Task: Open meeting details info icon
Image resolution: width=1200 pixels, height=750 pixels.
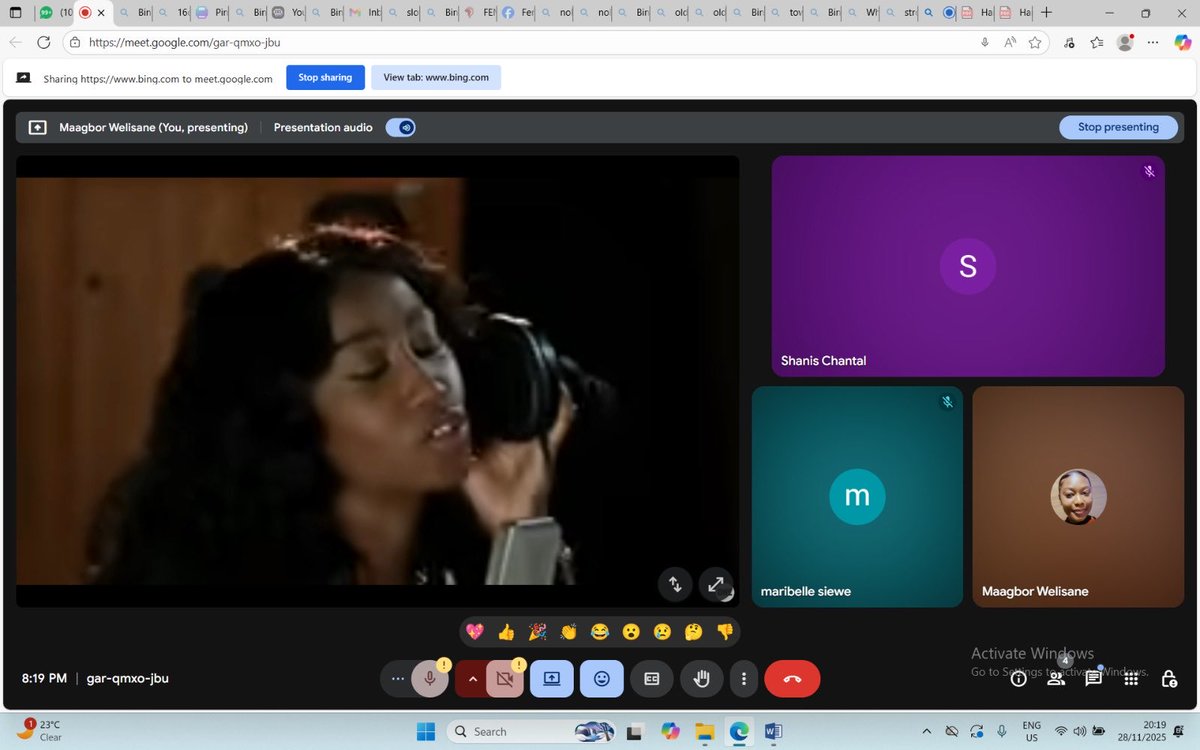Action: (1018, 679)
